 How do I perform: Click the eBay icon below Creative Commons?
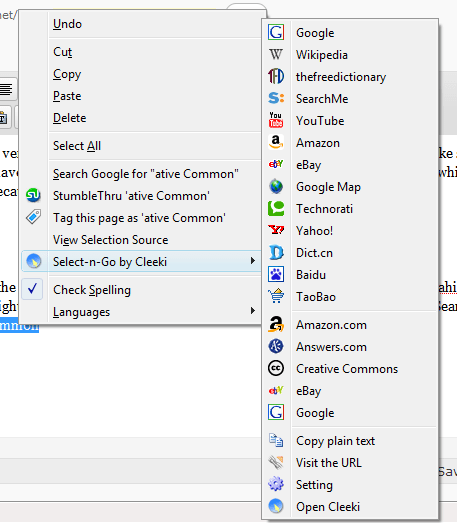coord(276,390)
